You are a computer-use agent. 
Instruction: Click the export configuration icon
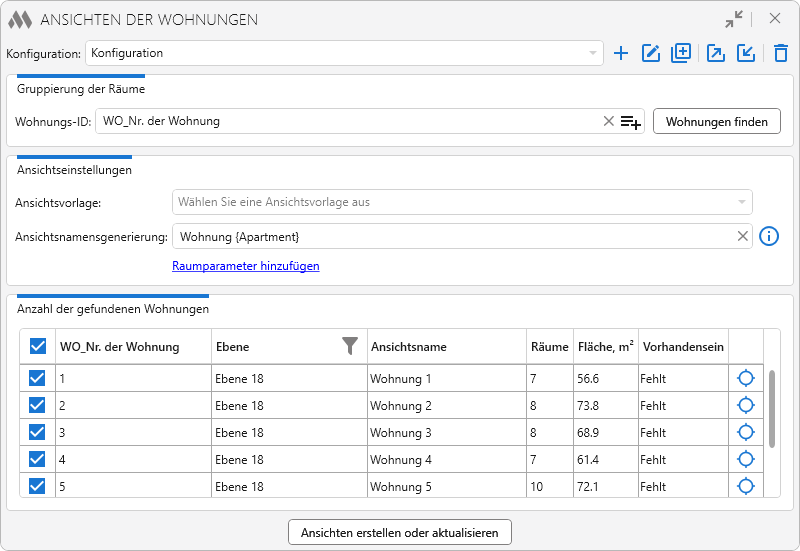pos(715,53)
